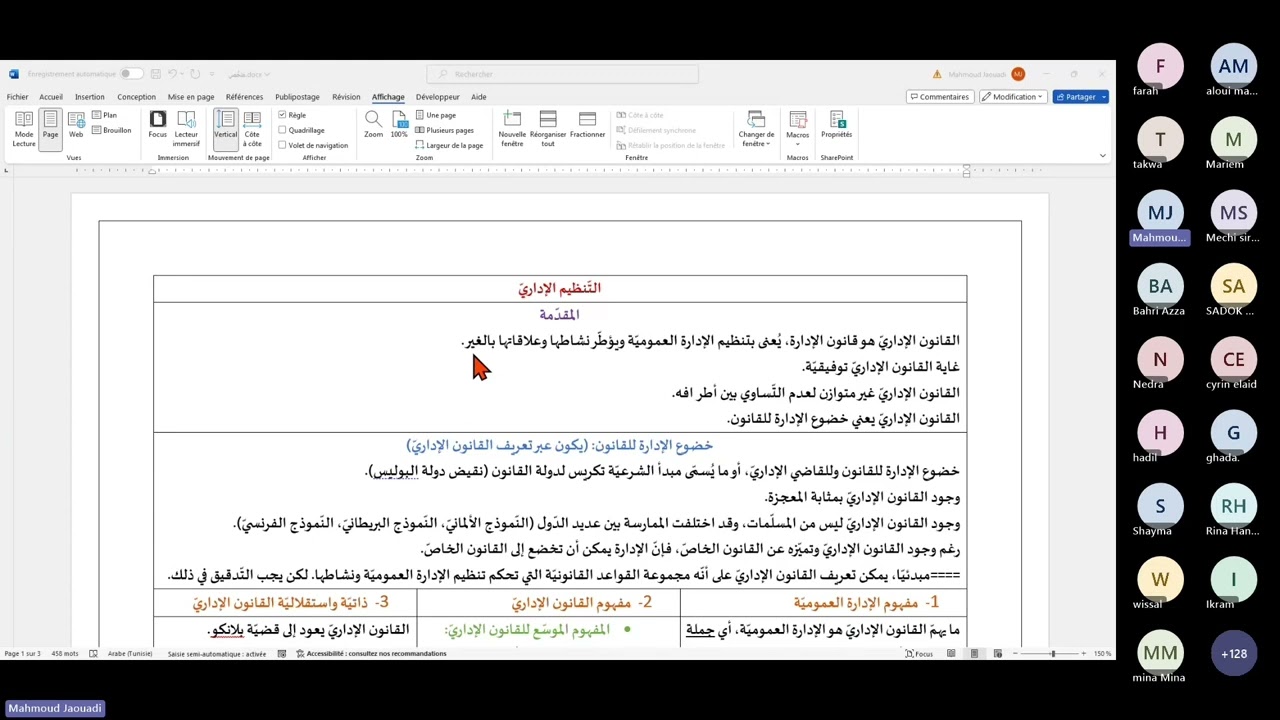Image resolution: width=1280 pixels, height=720 pixels.
Task: Switch to Brouillon draft view
Action: (111, 130)
